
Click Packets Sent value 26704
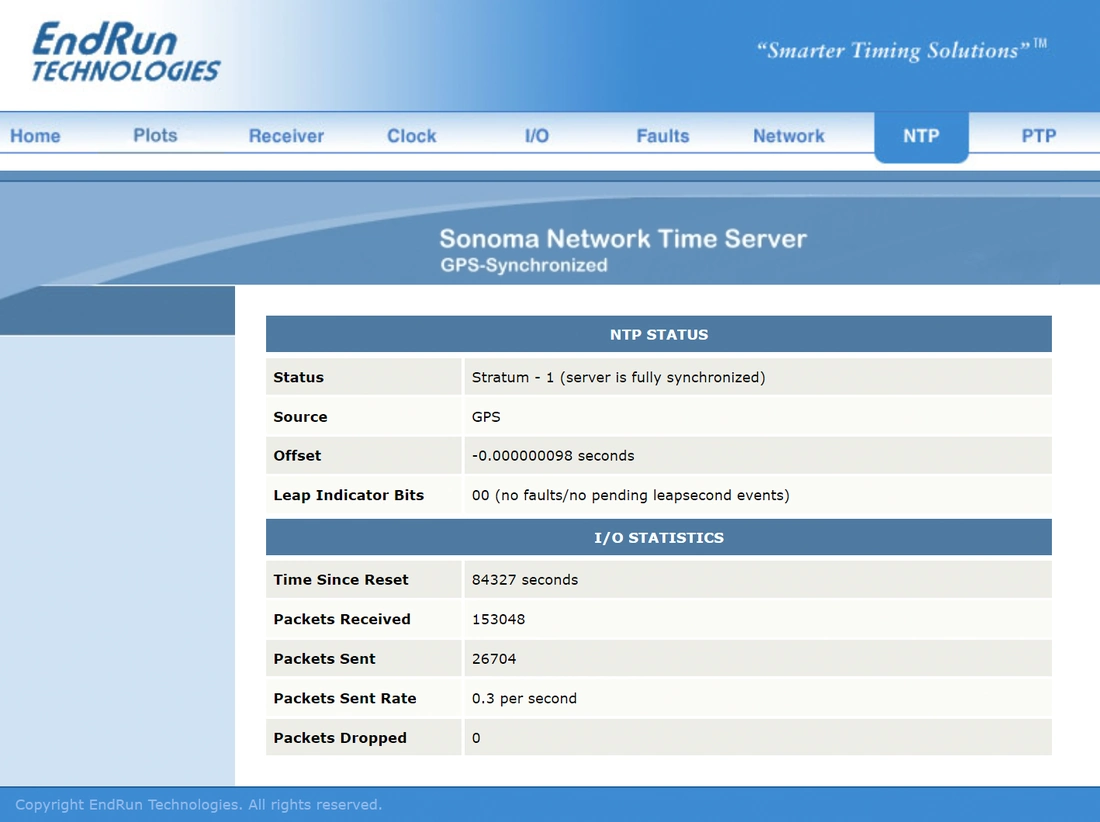click(494, 659)
